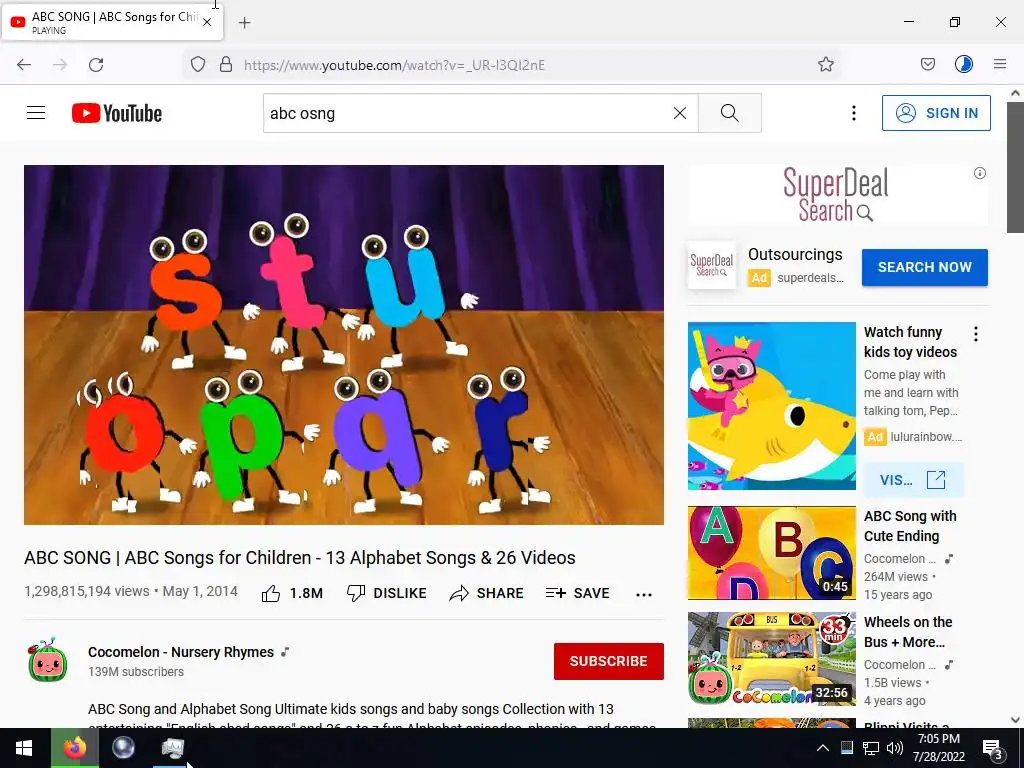
Task: Close the ABC SONG tab
Action: (207, 22)
